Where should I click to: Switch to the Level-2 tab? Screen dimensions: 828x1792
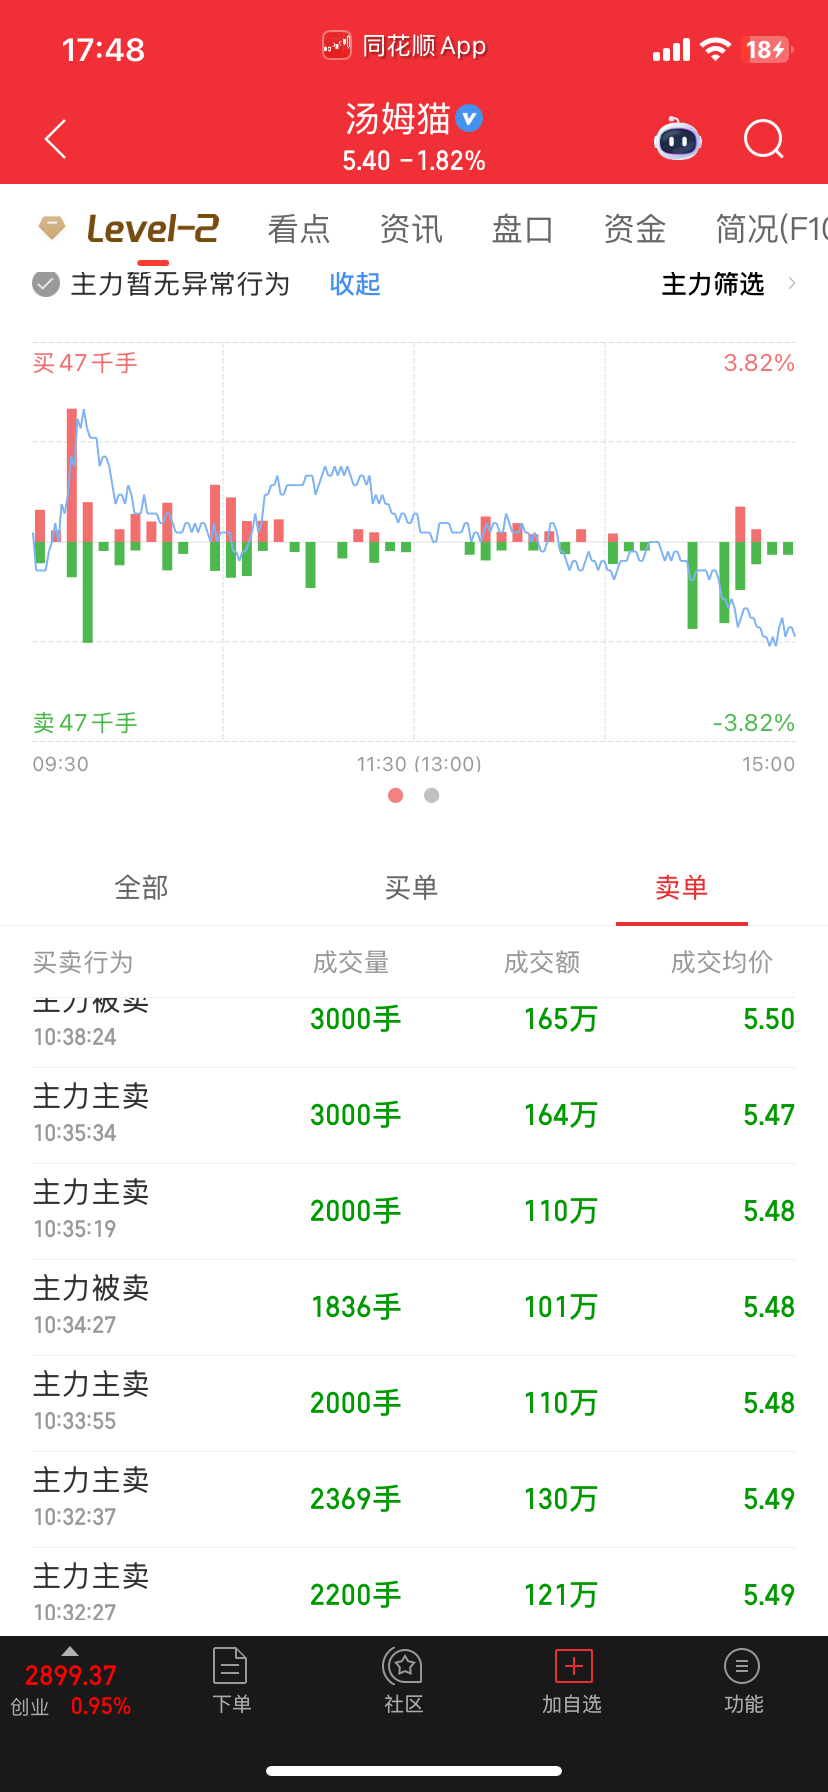153,229
